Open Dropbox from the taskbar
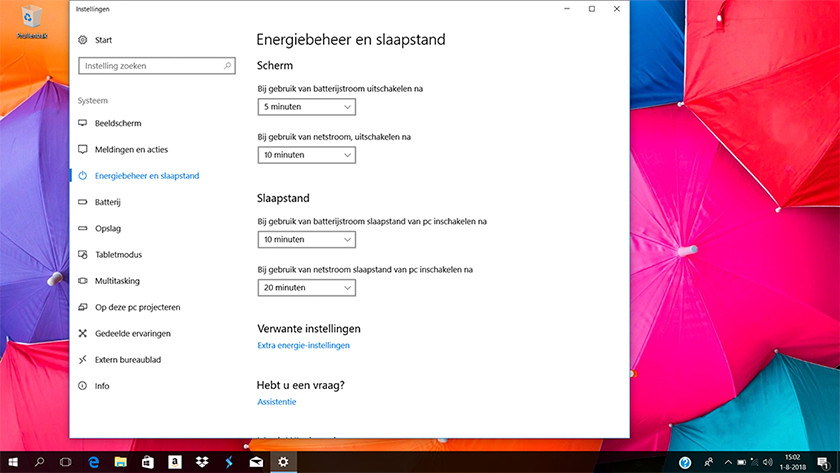840x473 pixels. click(x=203, y=462)
